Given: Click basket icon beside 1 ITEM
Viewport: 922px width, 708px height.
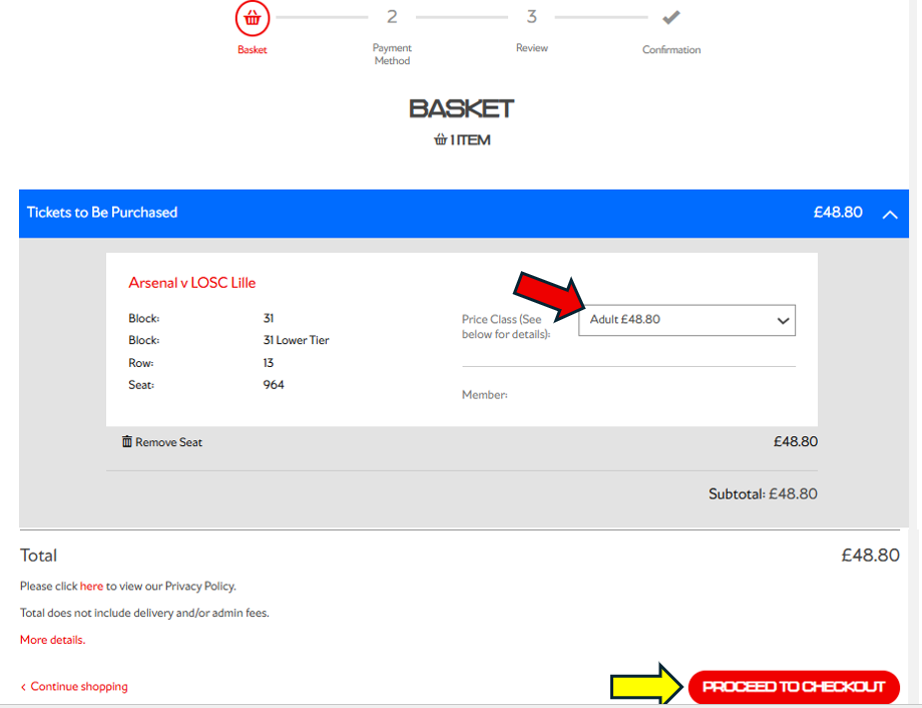Looking at the screenshot, I should (x=440, y=140).
